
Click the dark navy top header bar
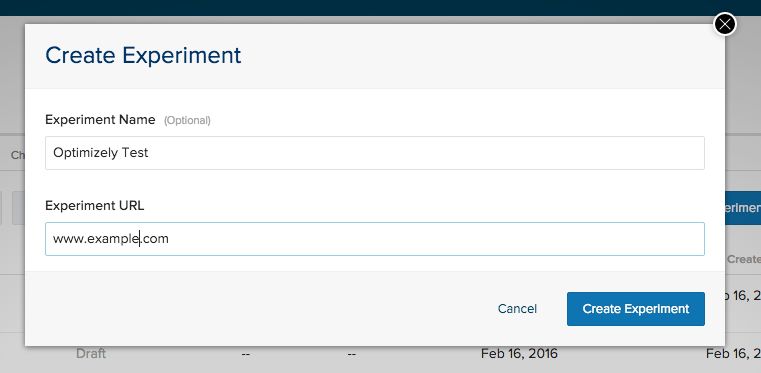tap(380, 8)
